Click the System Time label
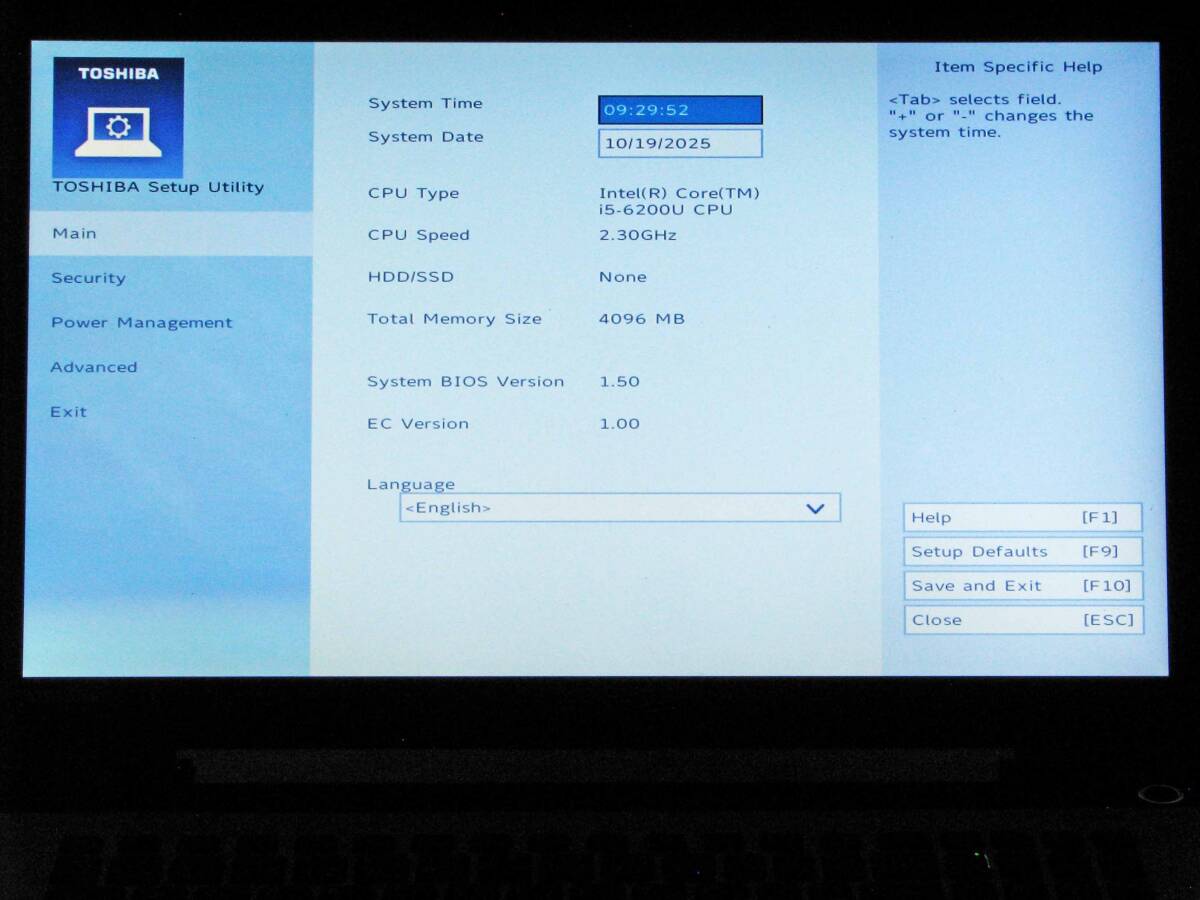 point(425,103)
